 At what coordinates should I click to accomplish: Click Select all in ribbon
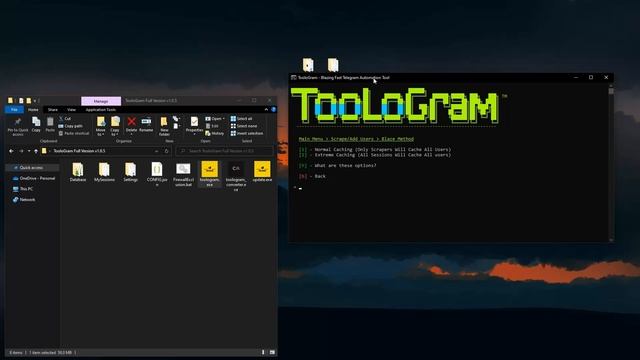[241, 118]
